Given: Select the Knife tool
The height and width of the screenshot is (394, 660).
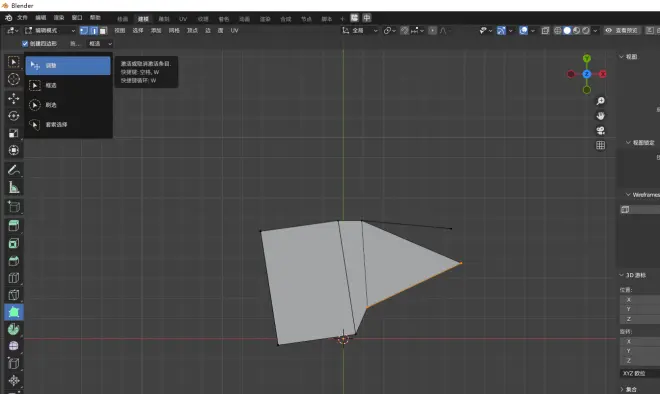Looking at the screenshot, I should point(13,295).
